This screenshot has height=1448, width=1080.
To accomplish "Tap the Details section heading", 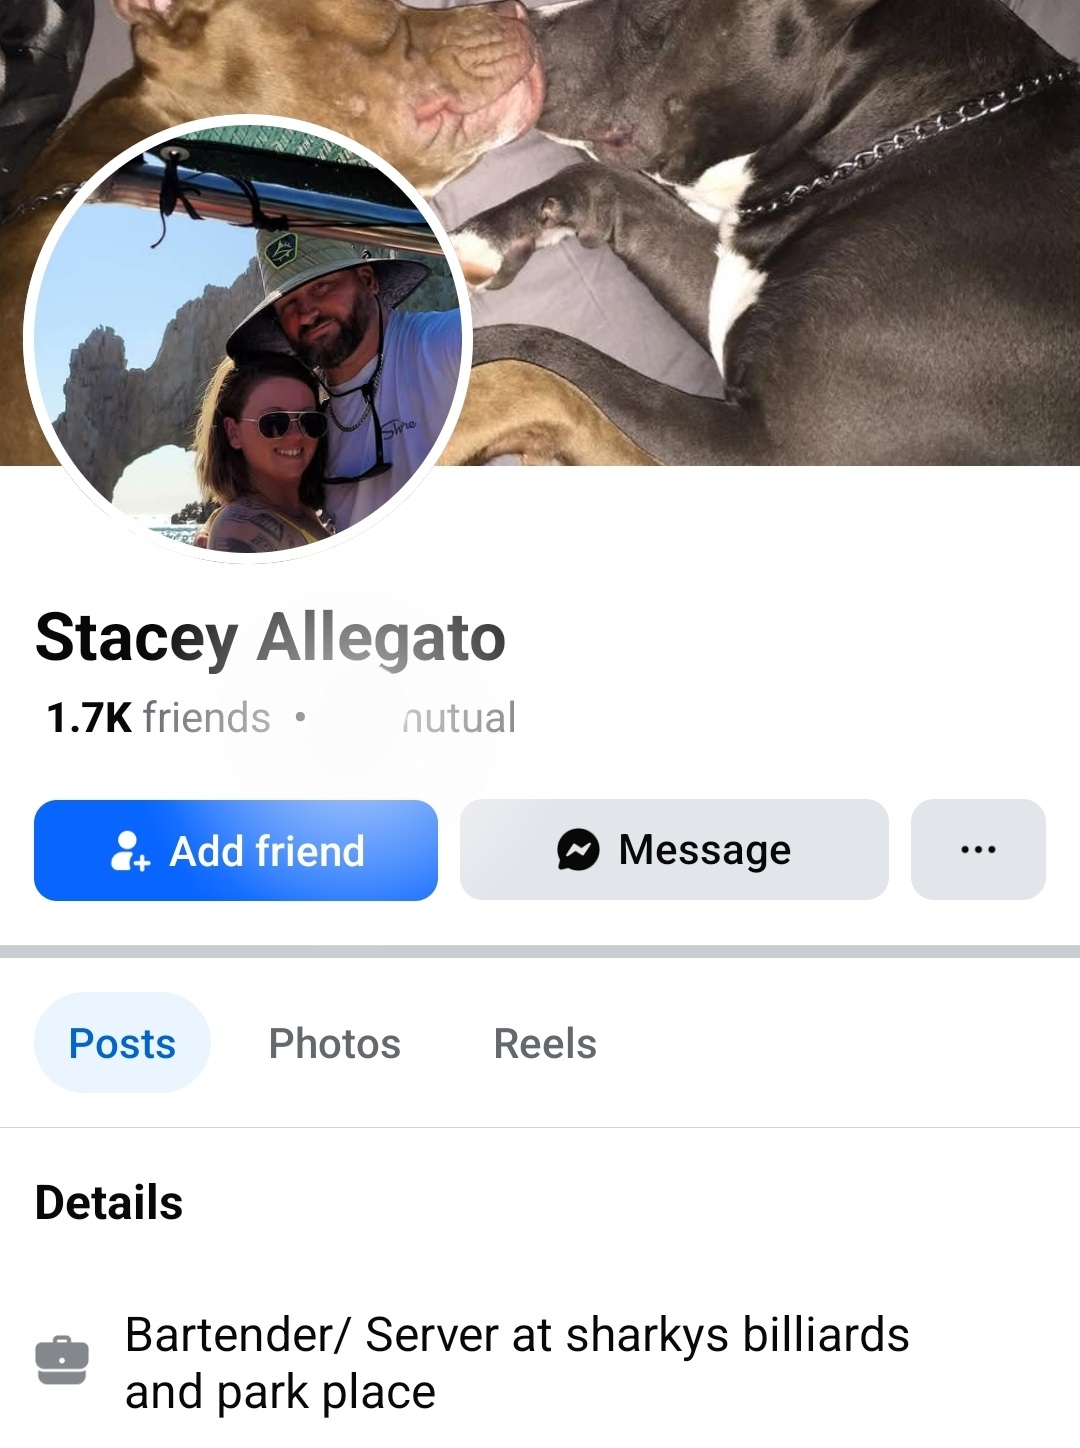I will (109, 1202).
